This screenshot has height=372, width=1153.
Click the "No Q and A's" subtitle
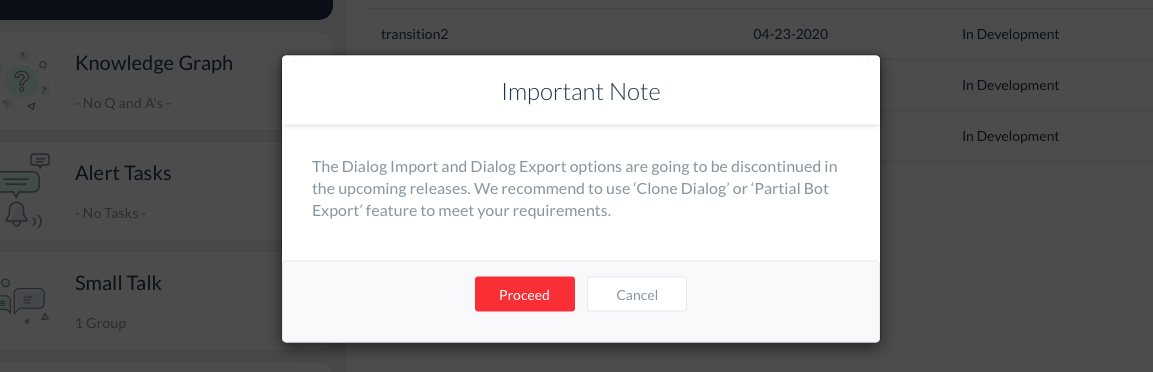point(123,103)
